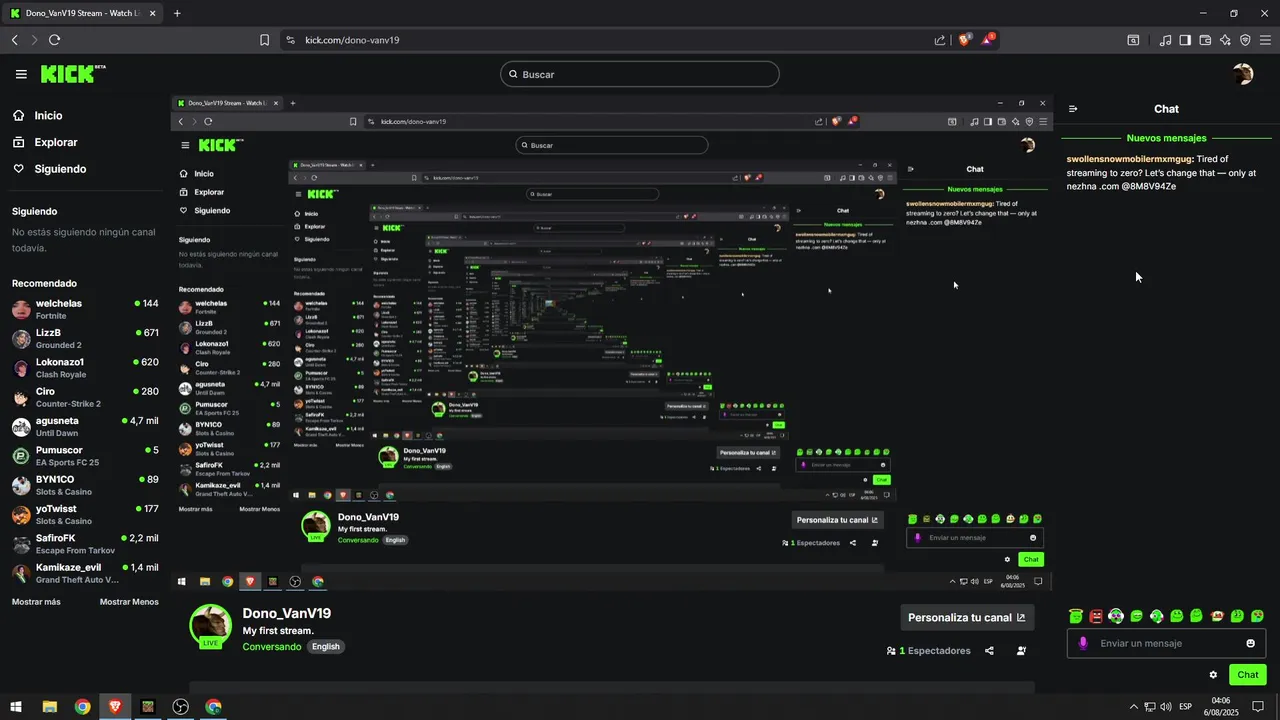The width and height of the screenshot is (1280, 720).
Task: Click the site settings icon beside URL
Action: 290,40
